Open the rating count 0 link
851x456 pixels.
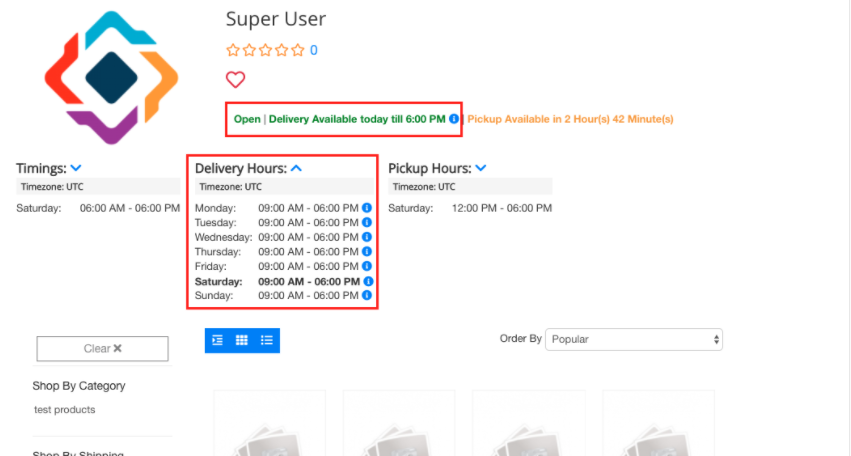click(314, 50)
